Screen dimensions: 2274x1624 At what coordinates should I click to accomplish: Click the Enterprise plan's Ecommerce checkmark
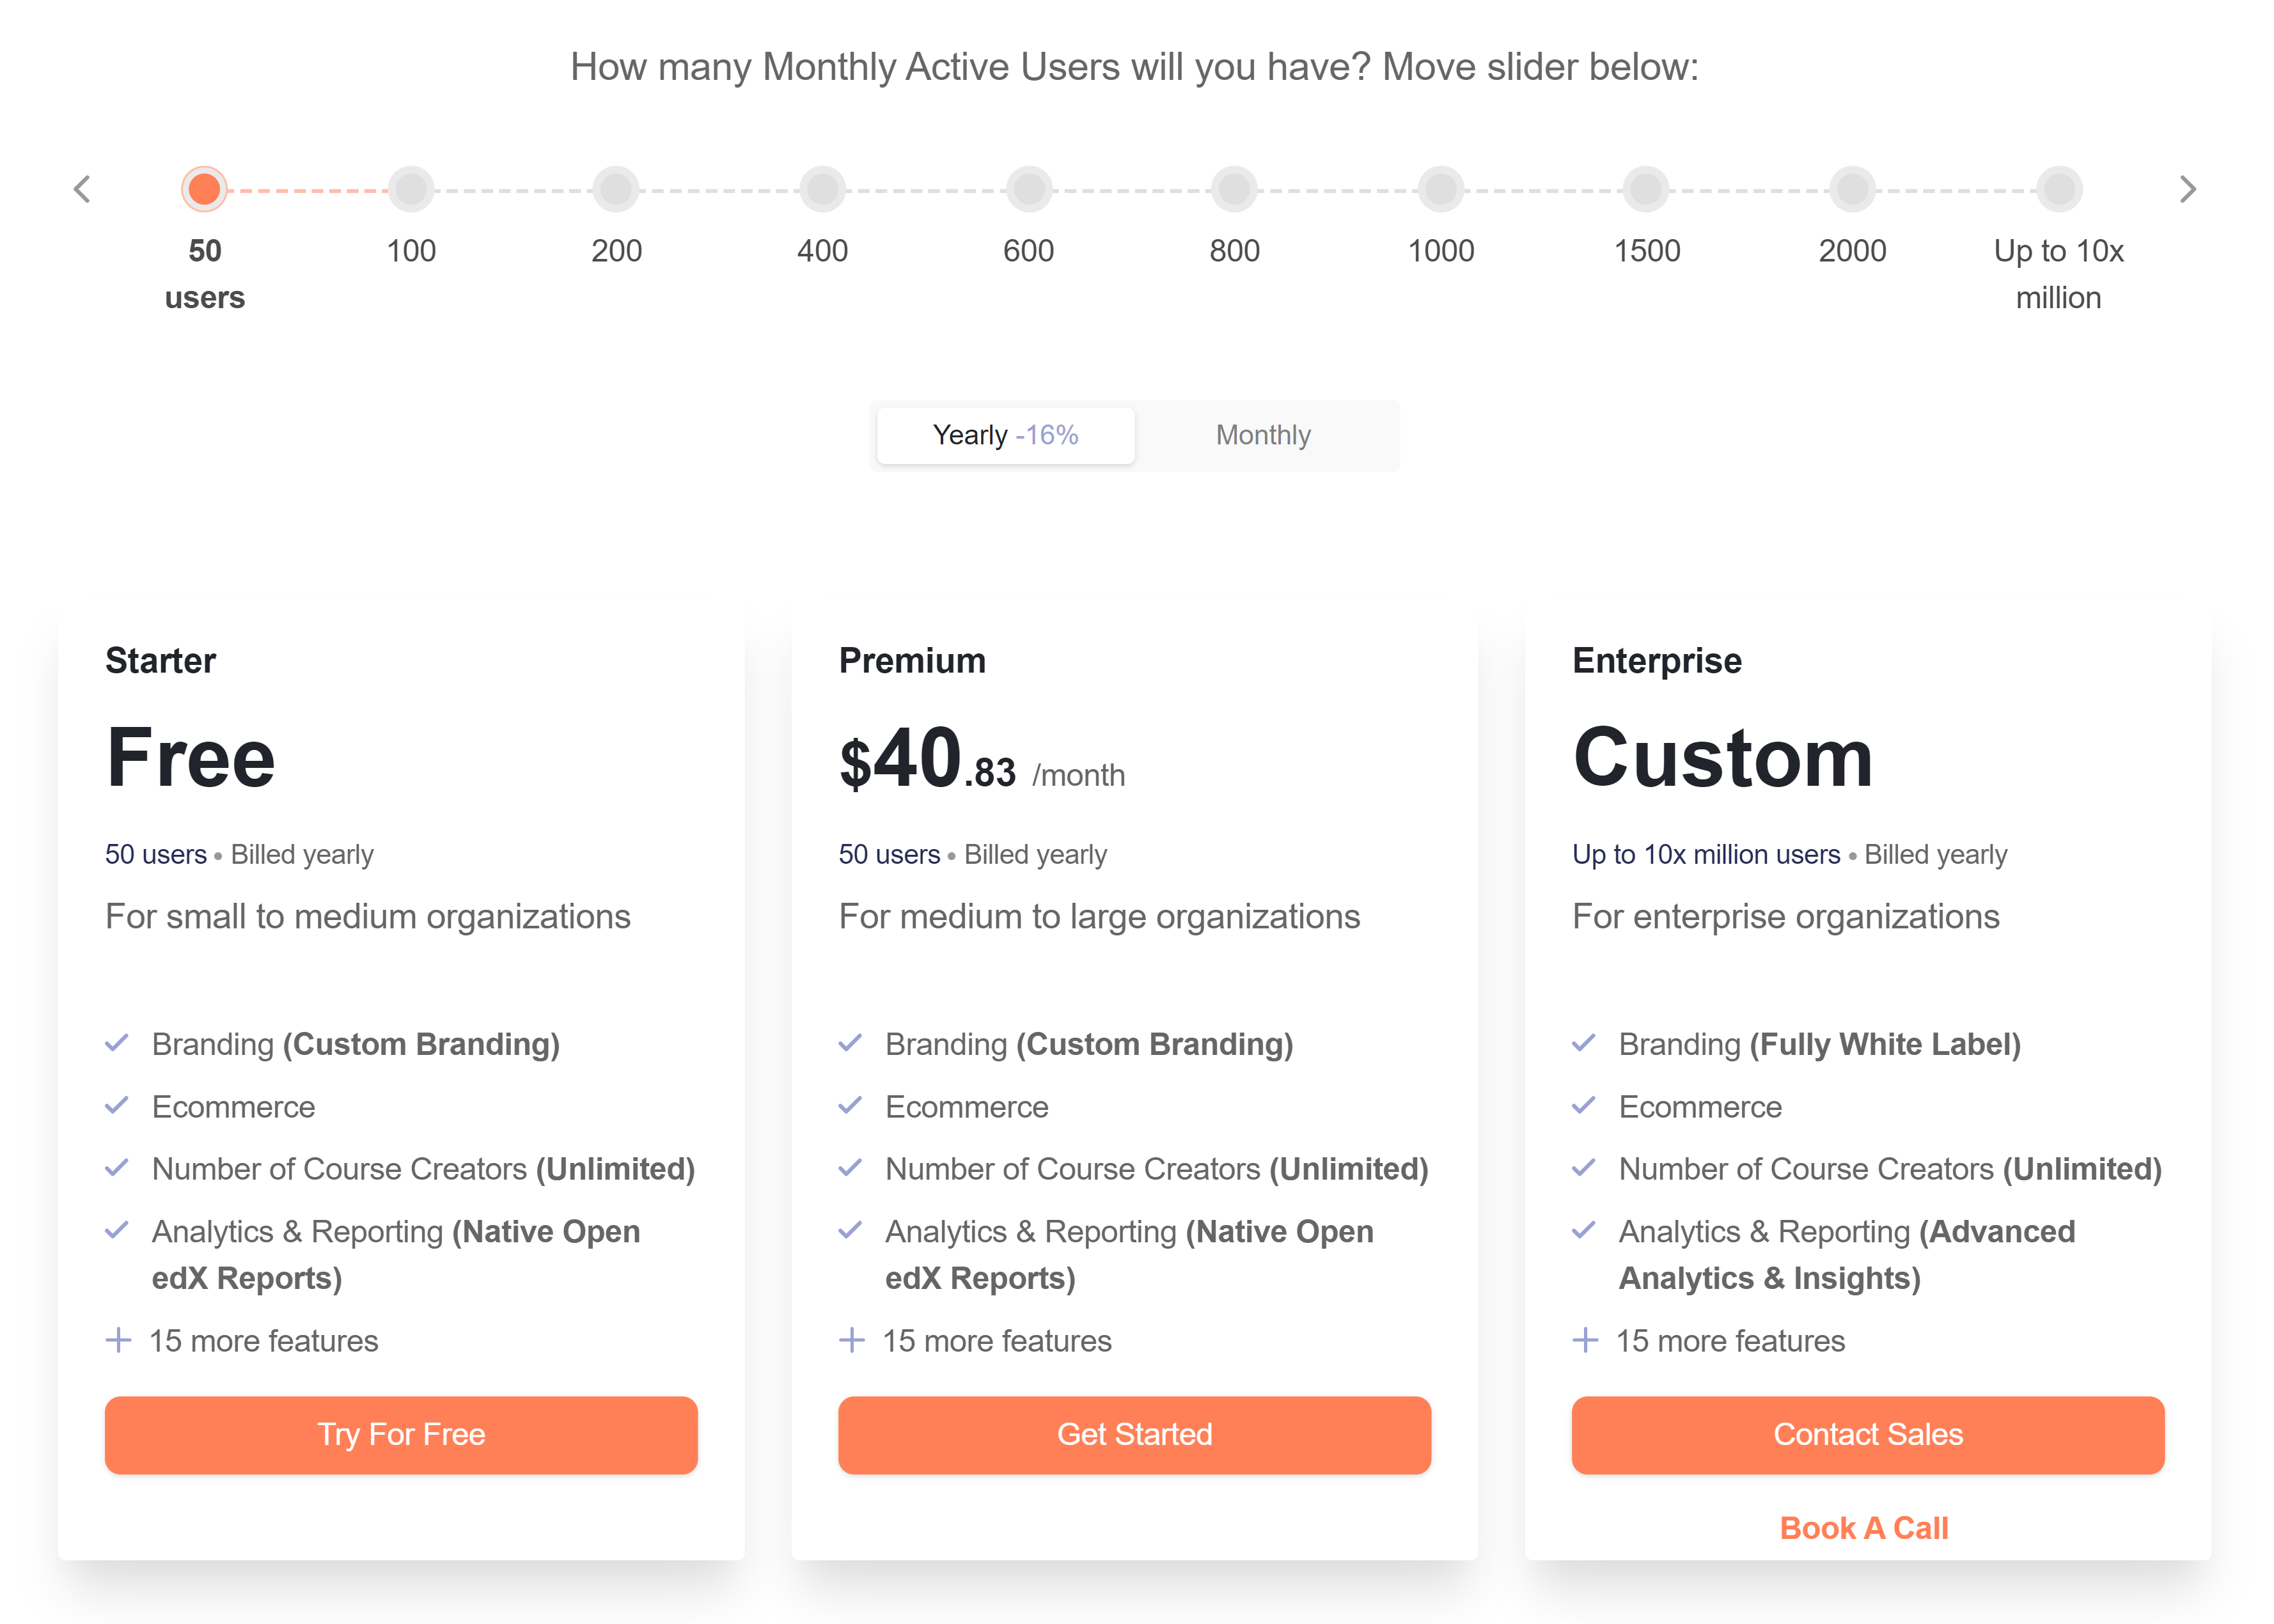(1584, 1105)
